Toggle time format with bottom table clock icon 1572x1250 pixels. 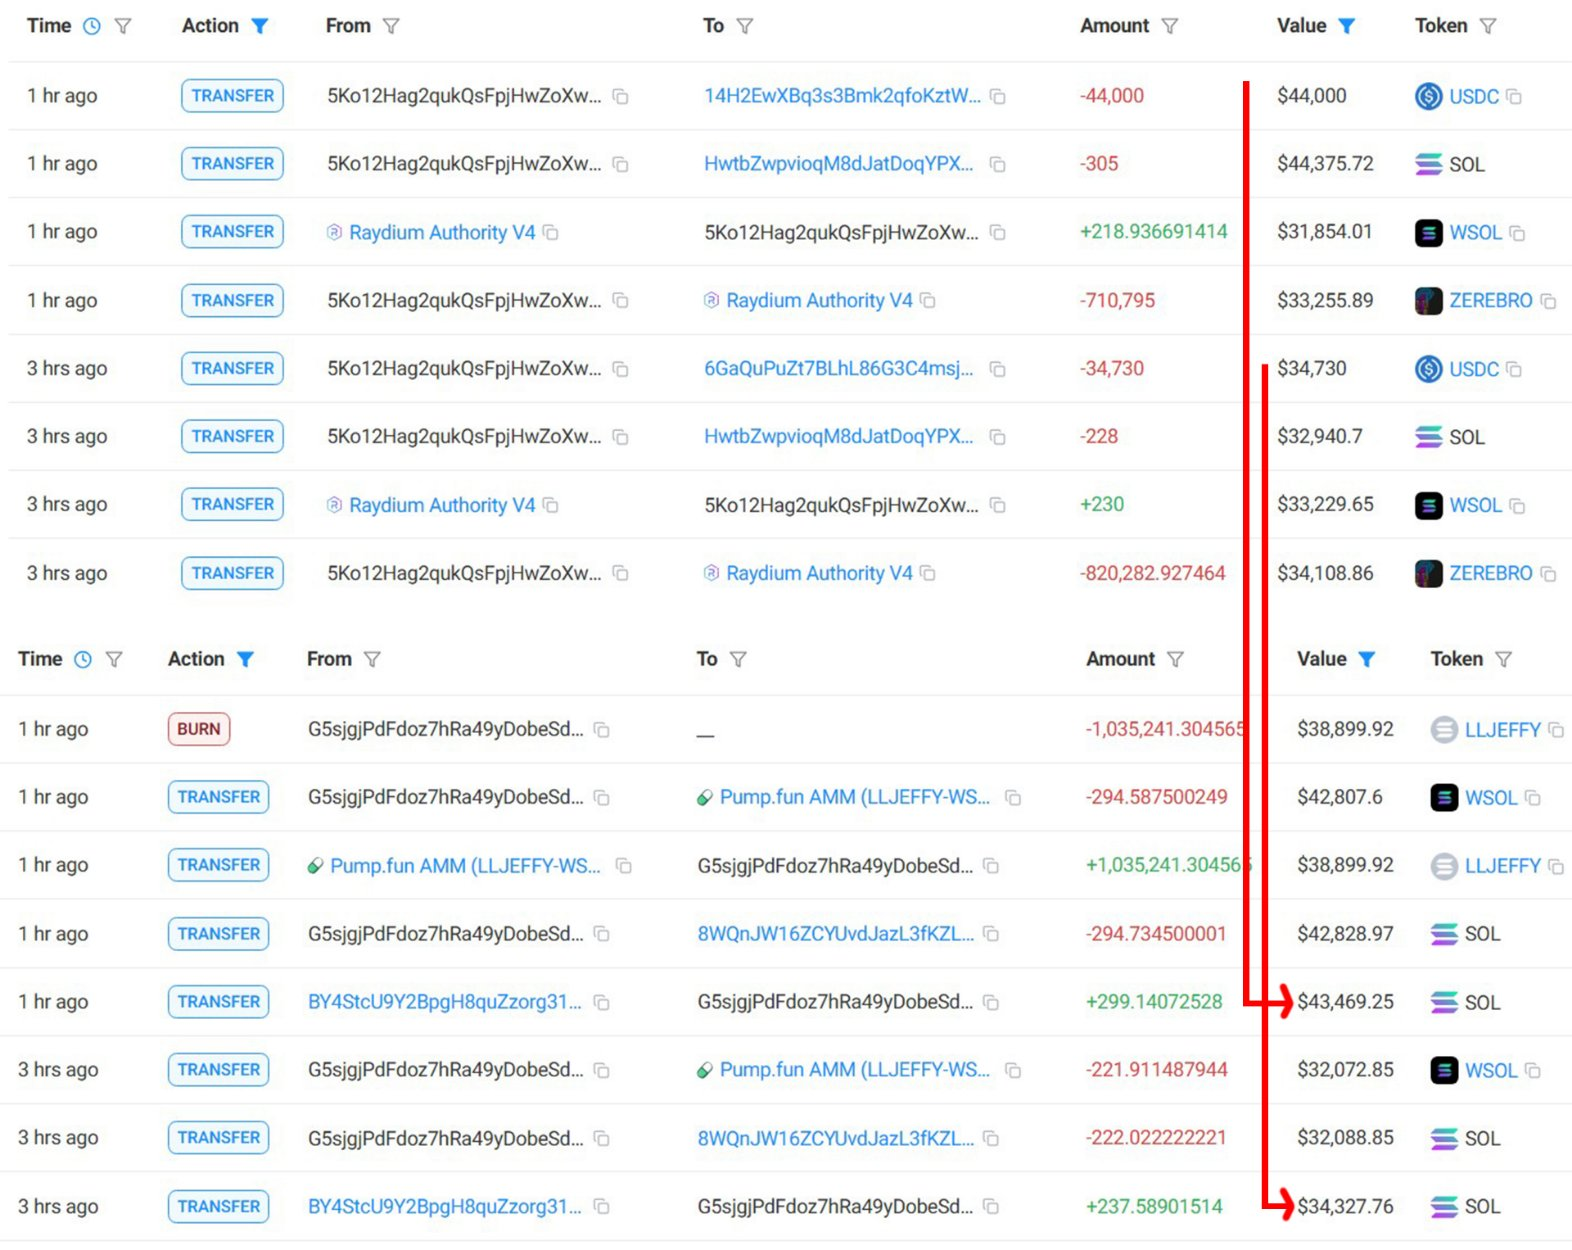[x=83, y=660]
